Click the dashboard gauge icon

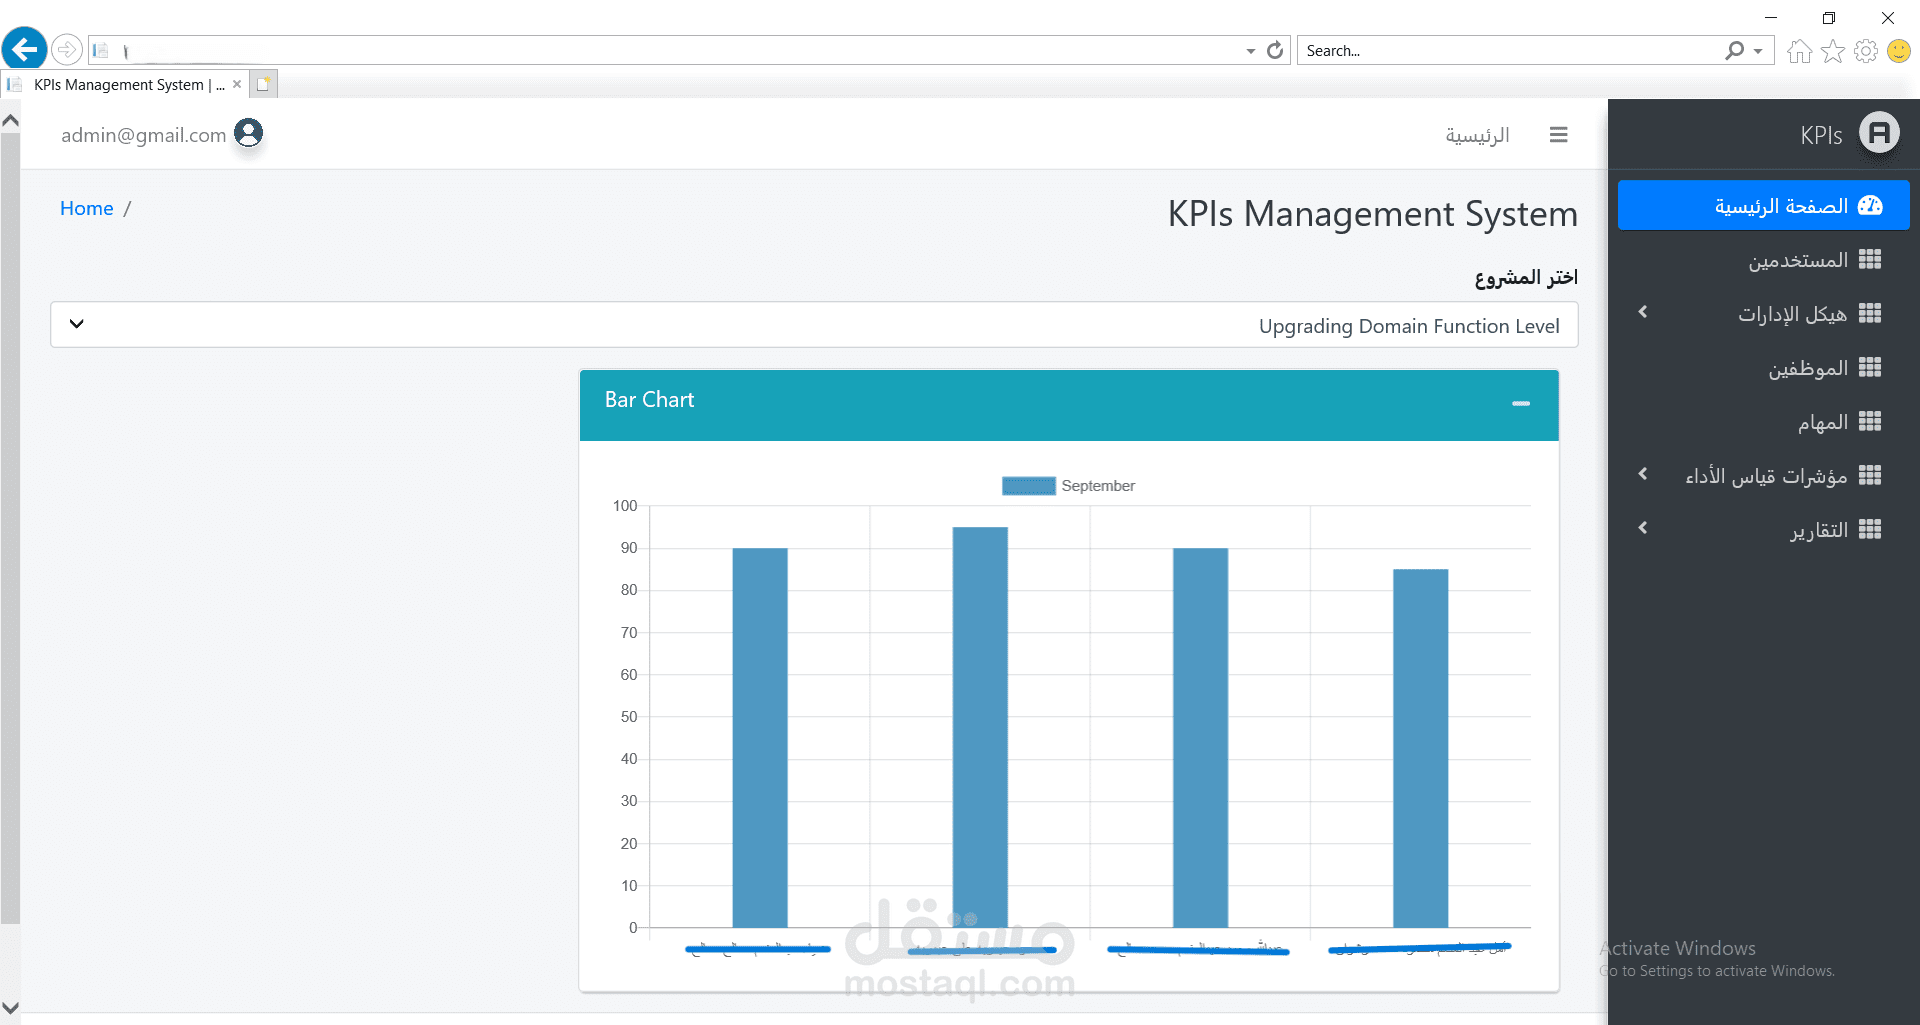coord(1870,206)
